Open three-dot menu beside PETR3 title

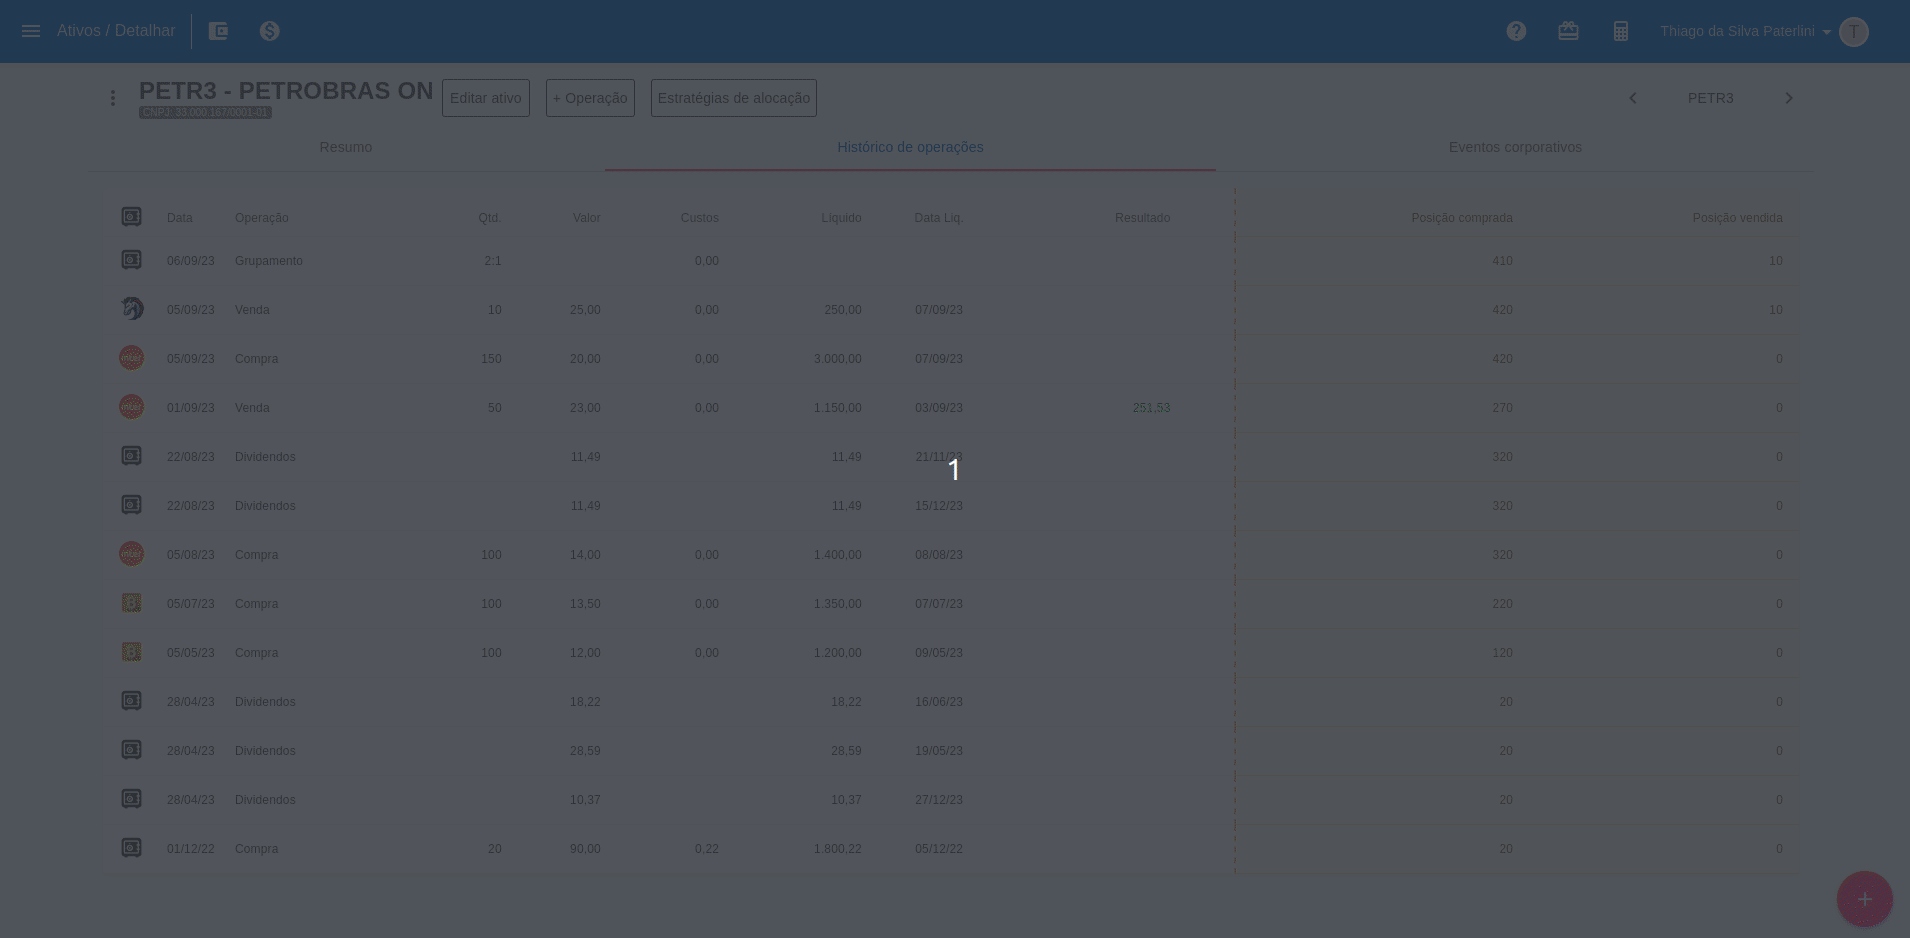113,98
